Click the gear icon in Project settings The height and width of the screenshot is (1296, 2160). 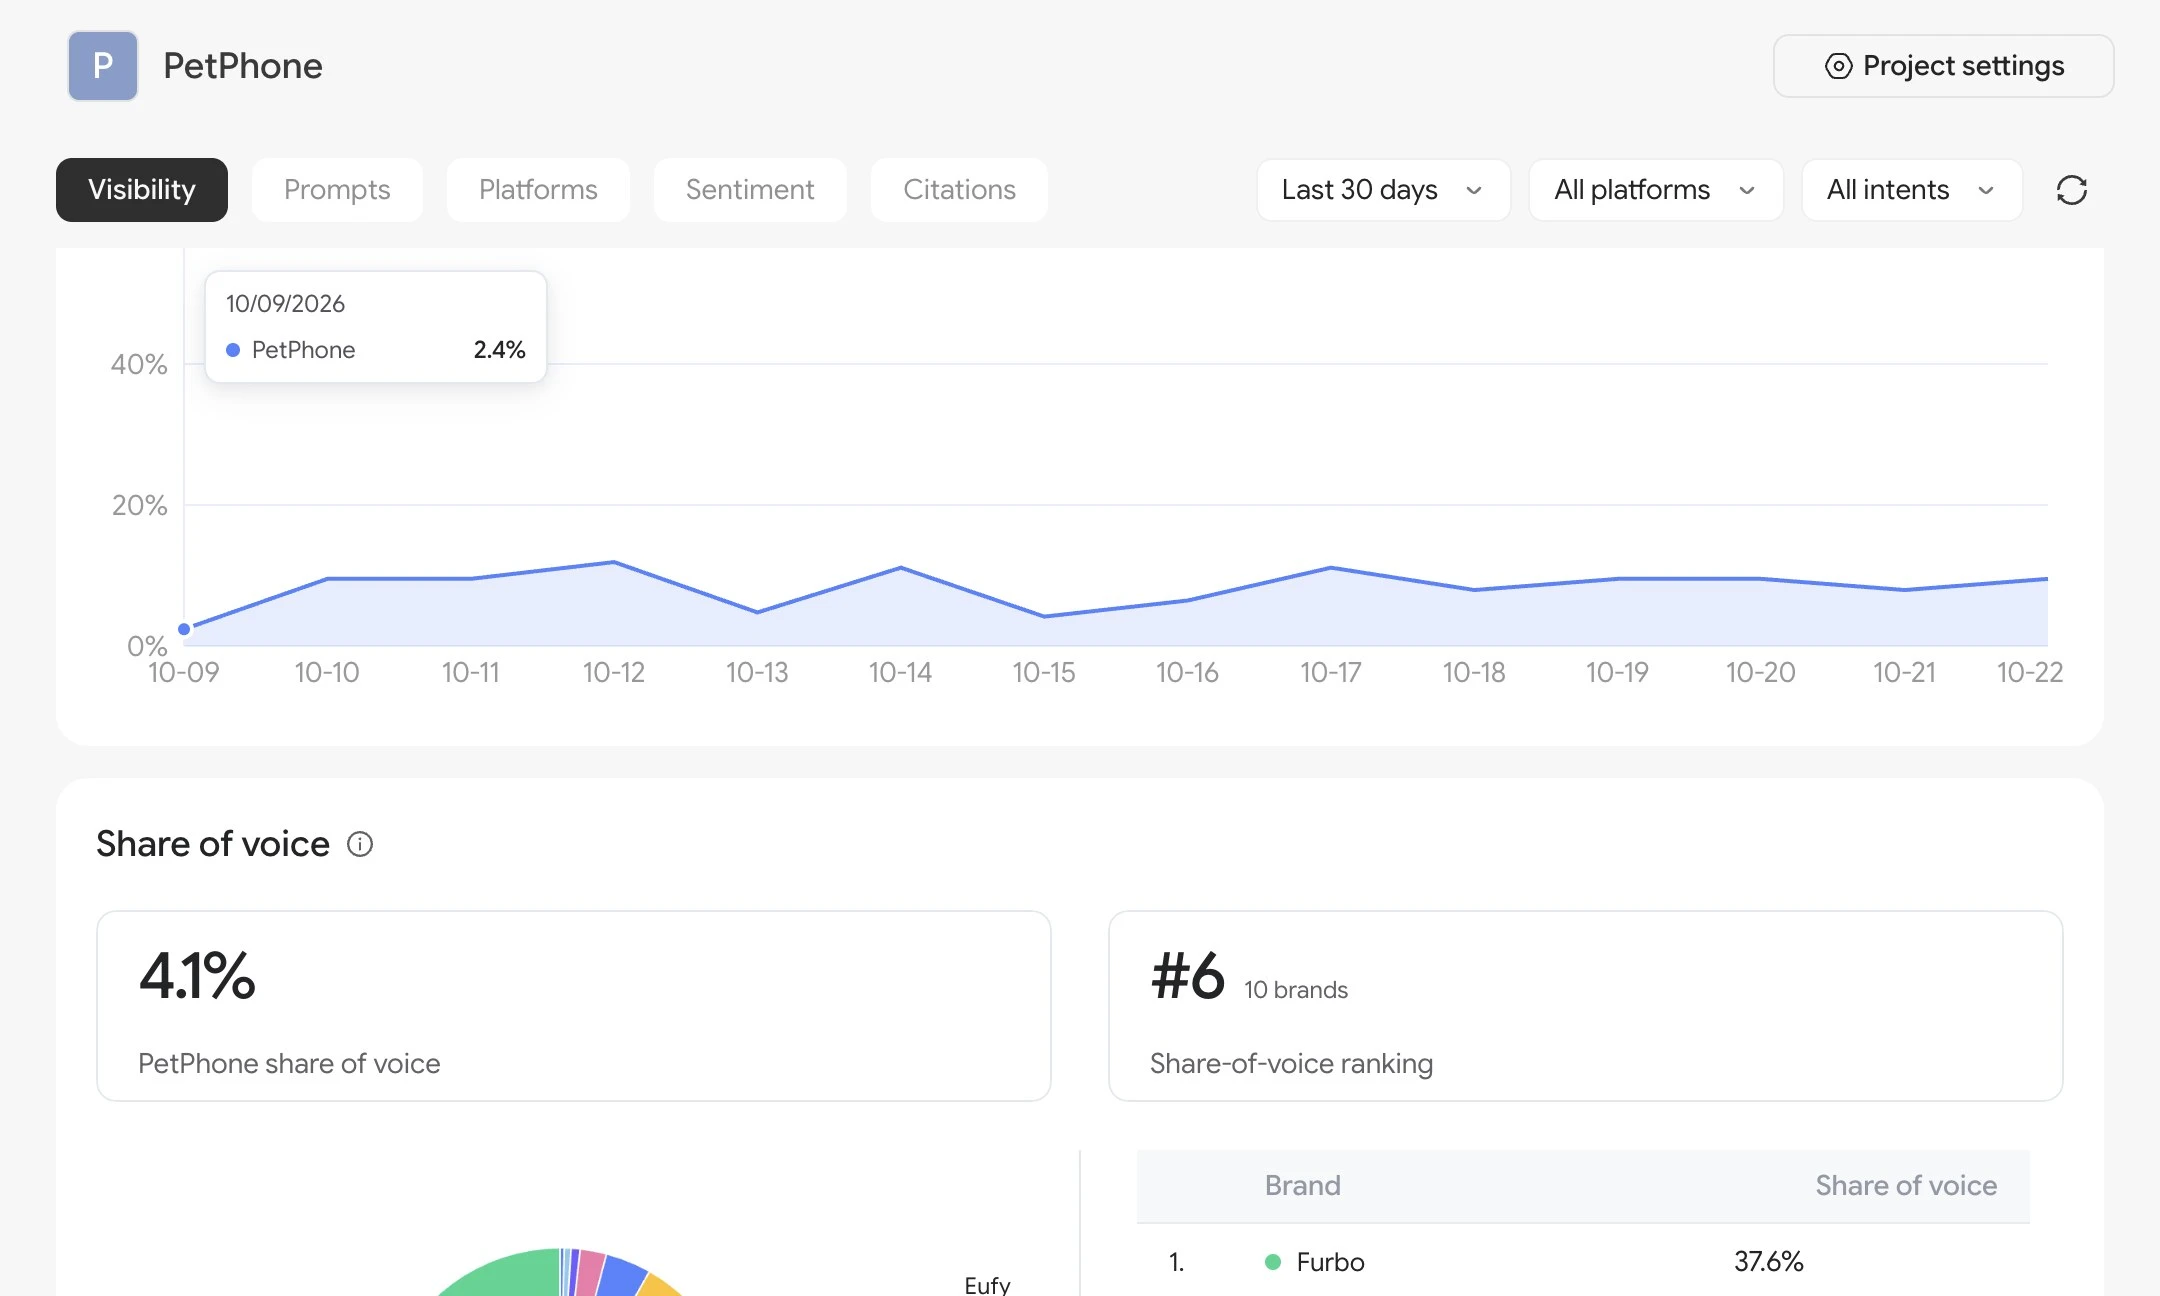coord(1838,66)
